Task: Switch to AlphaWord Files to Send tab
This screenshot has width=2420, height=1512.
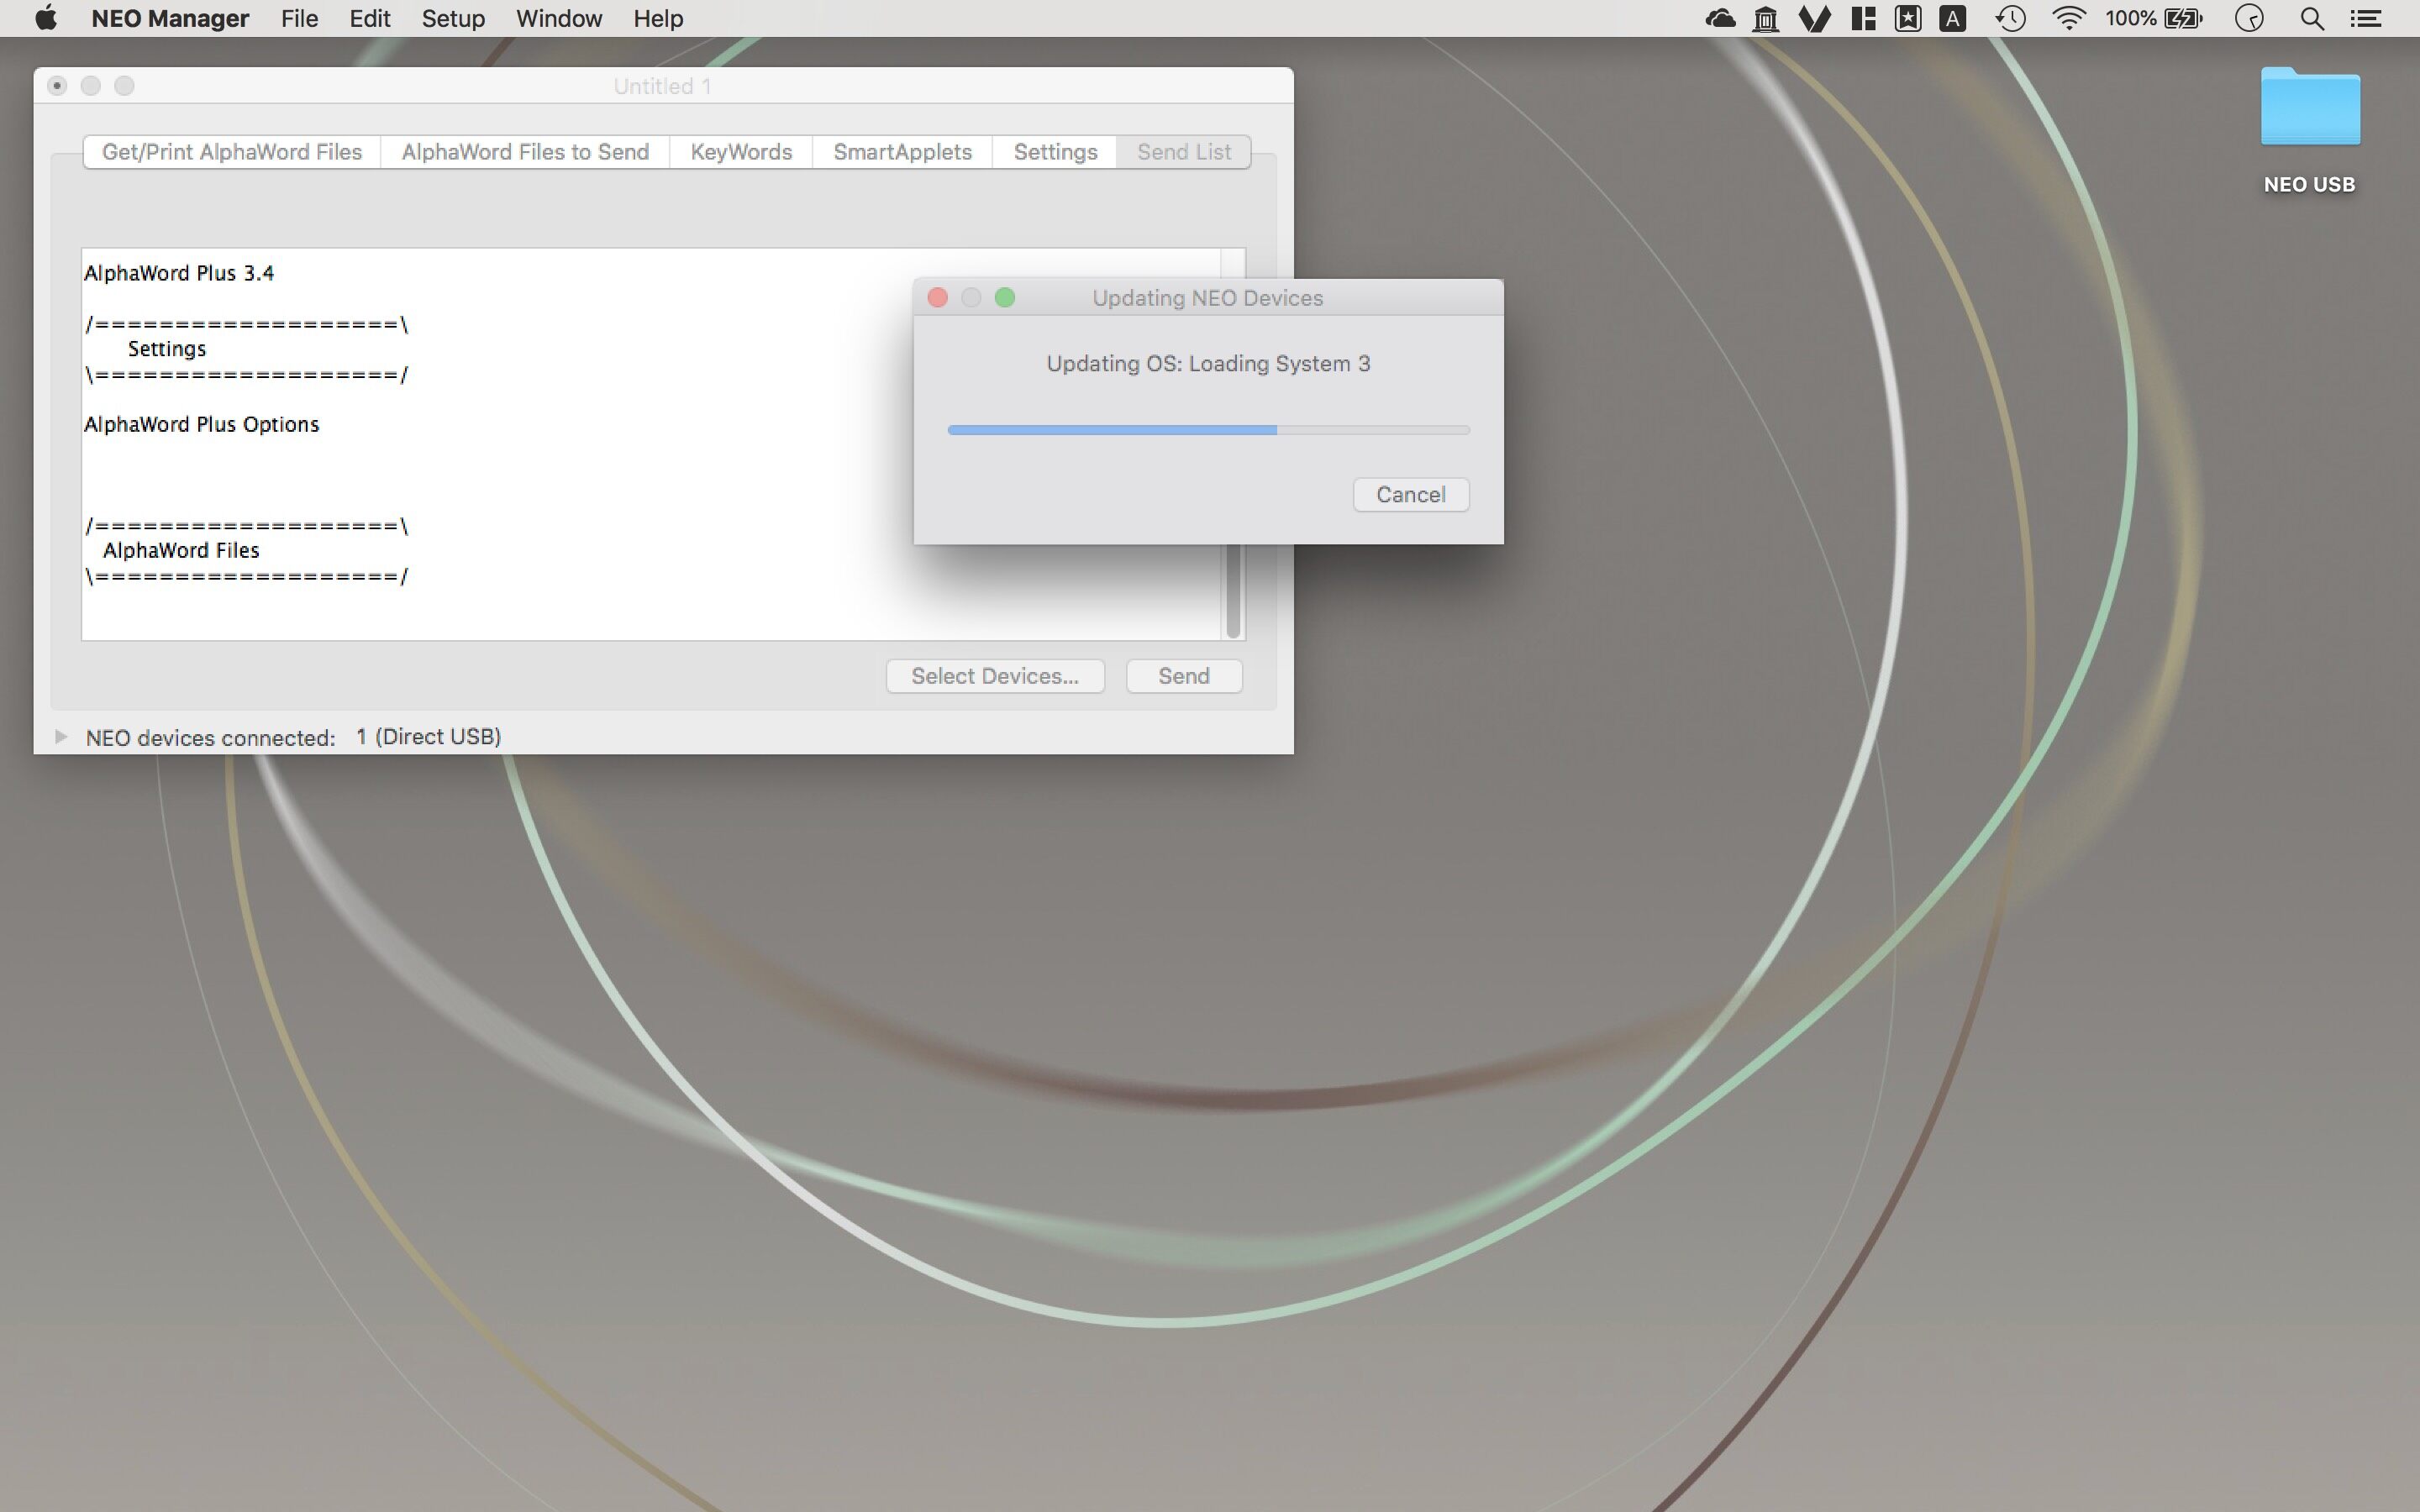Action: (525, 152)
